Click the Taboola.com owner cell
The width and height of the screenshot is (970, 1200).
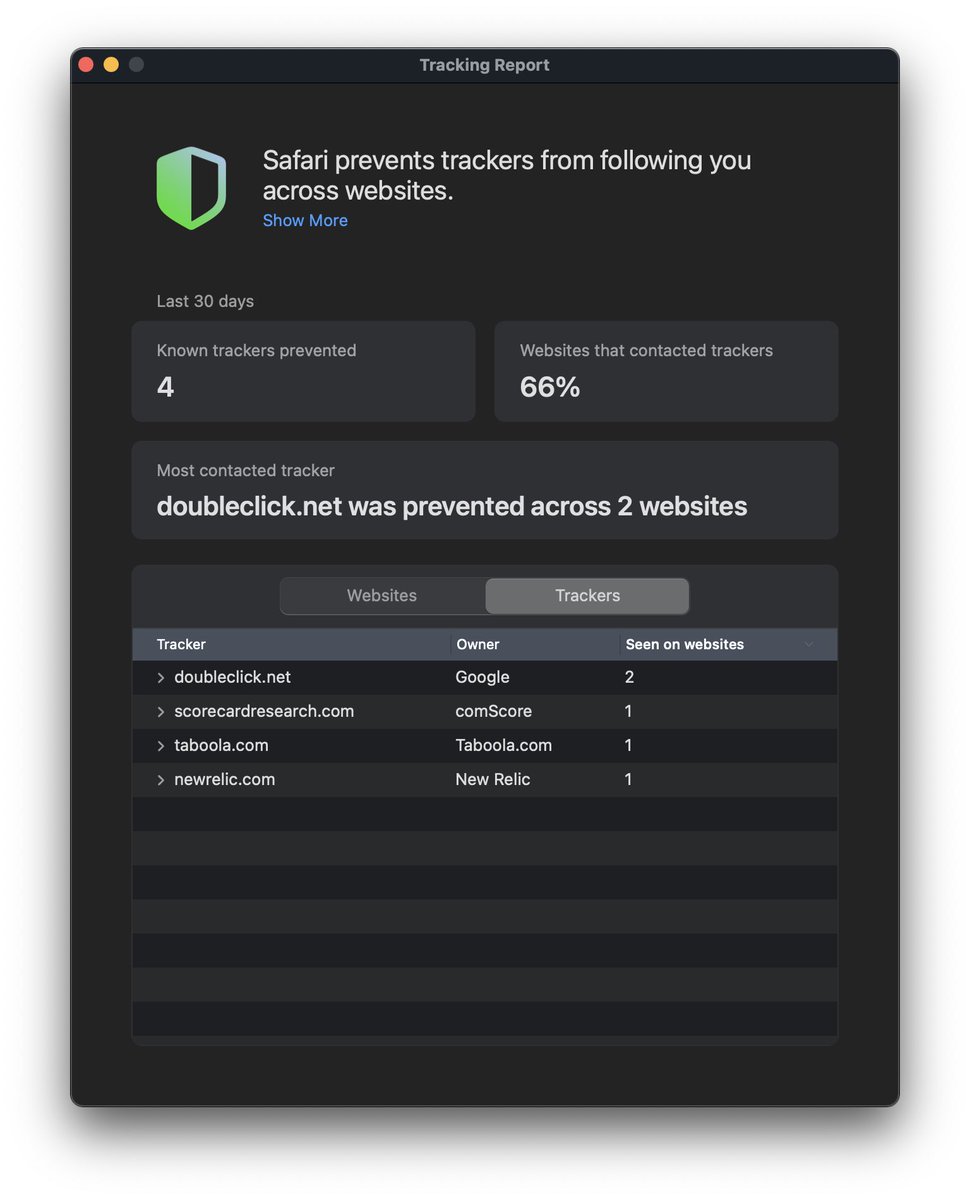click(503, 746)
